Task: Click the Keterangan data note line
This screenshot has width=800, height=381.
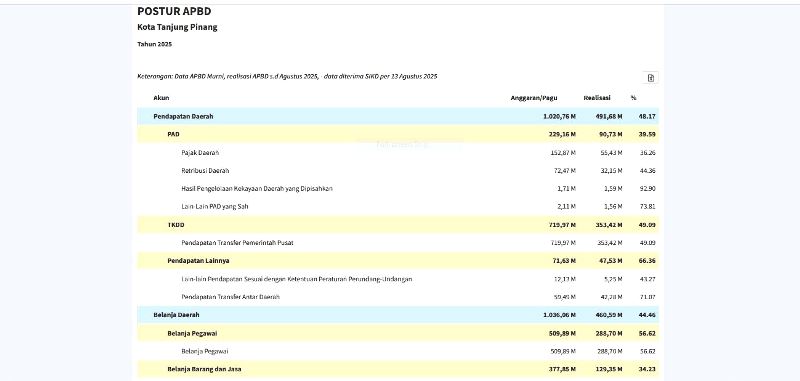Action: (287, 77)
